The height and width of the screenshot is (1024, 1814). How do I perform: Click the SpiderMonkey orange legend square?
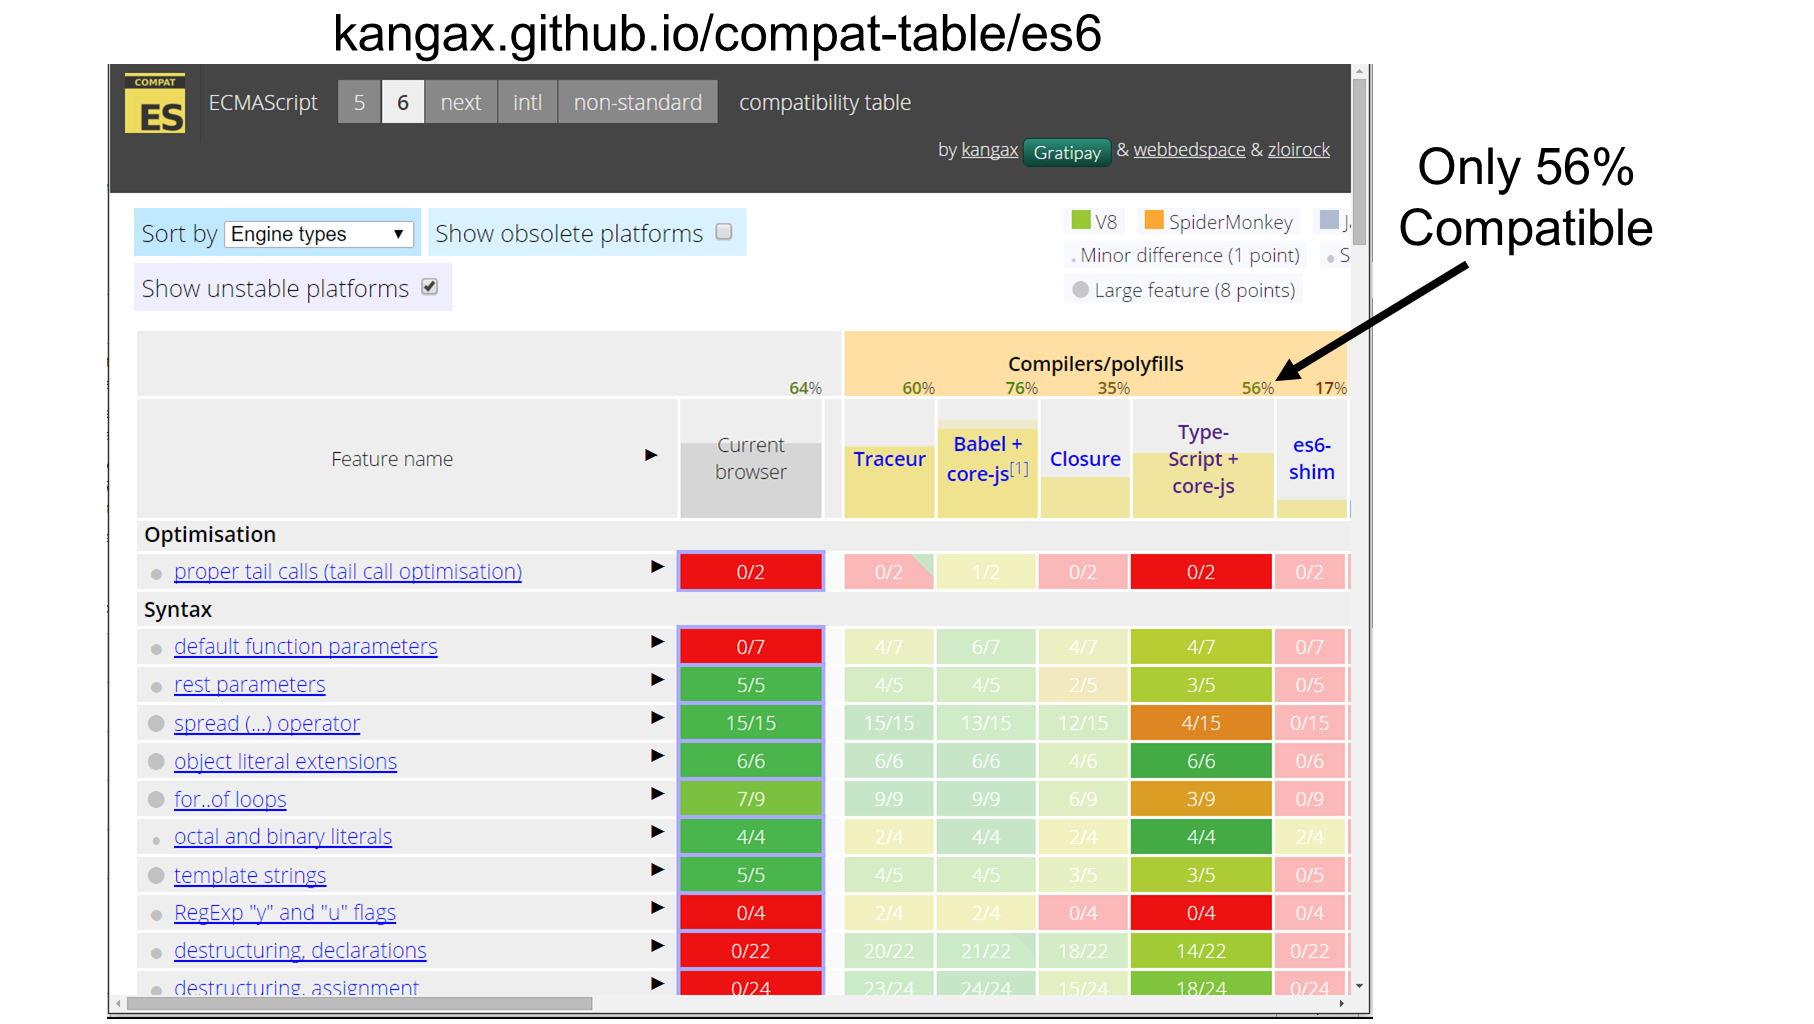1154,220
